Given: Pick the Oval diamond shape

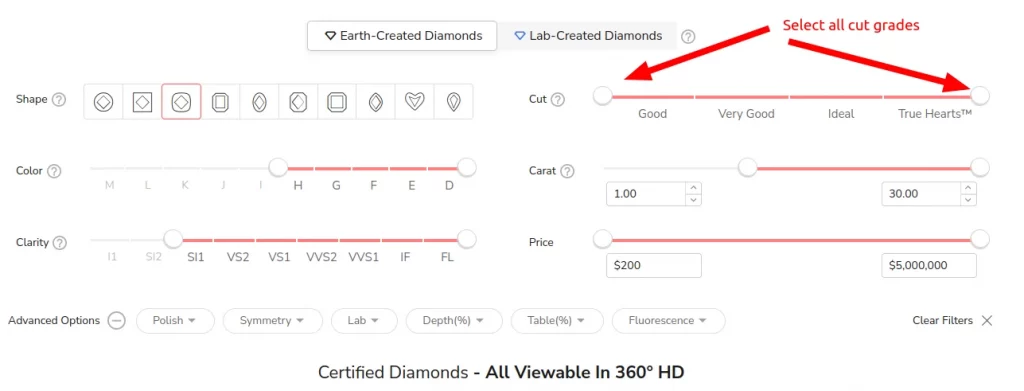Looking at the screenshot, I should [x=259, y=102].
